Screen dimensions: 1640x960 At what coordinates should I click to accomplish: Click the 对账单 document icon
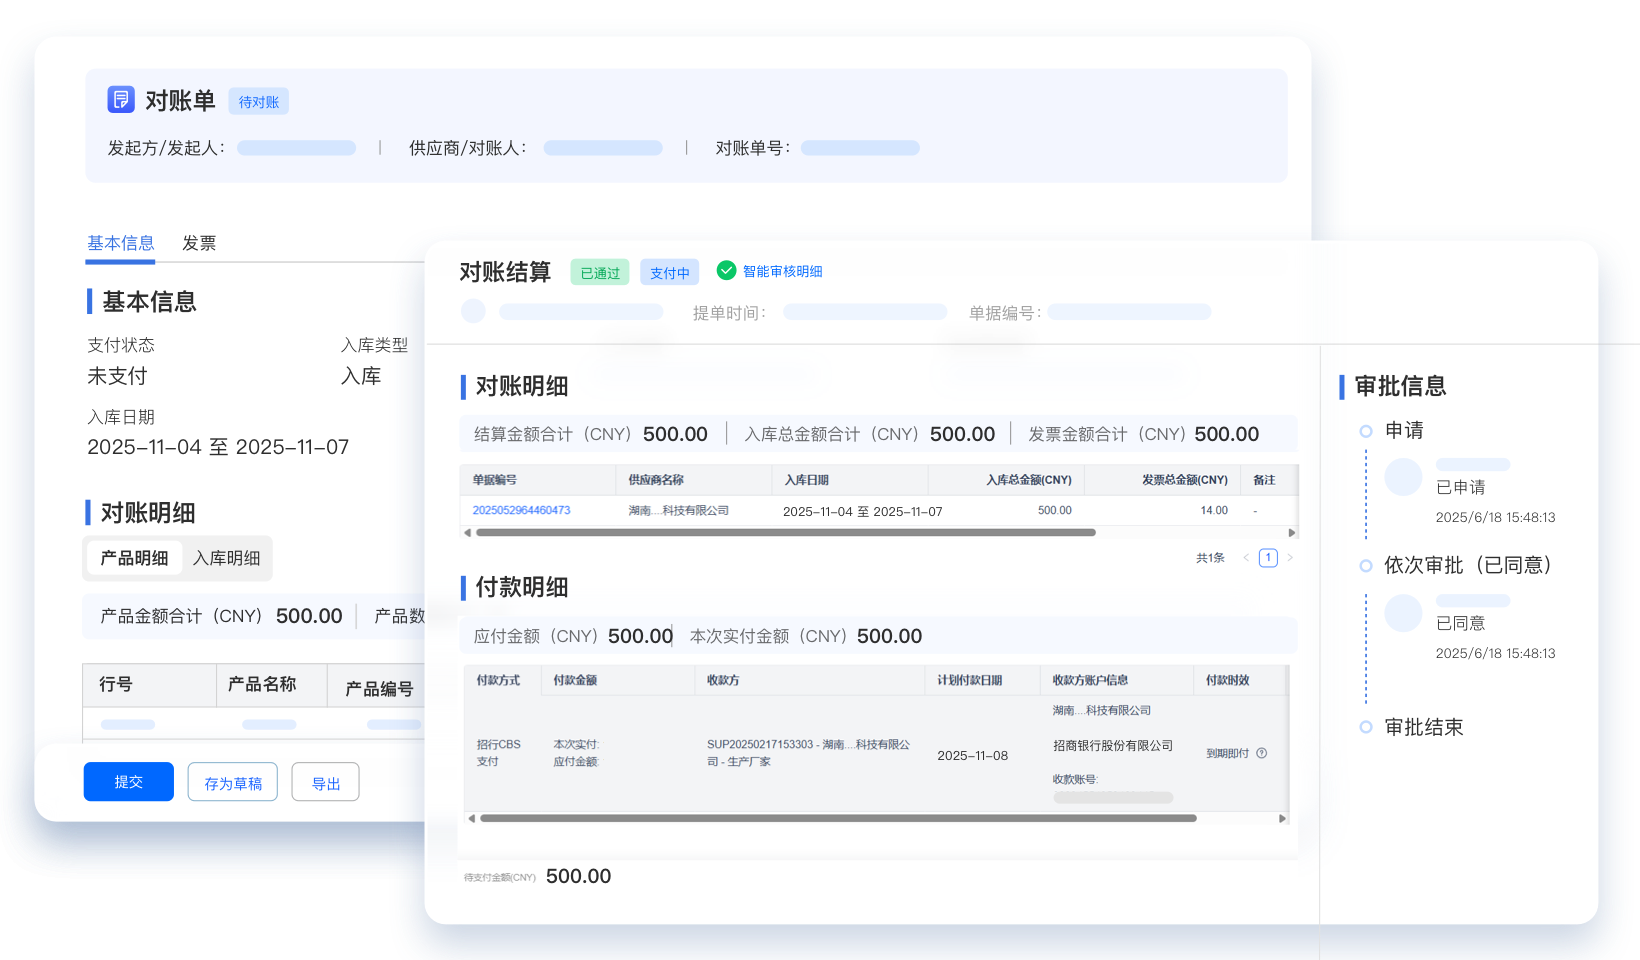point(121,100)
